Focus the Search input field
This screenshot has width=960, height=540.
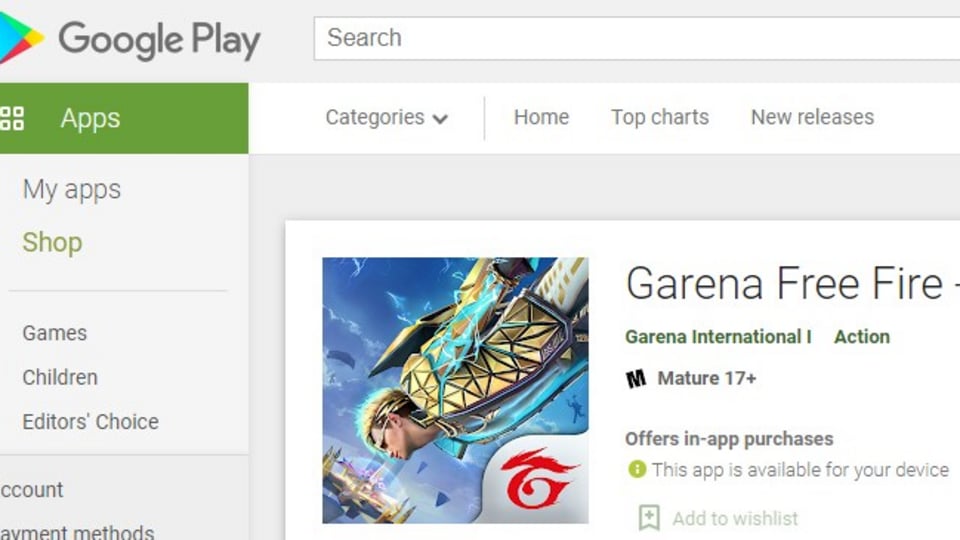coord(637,39)
